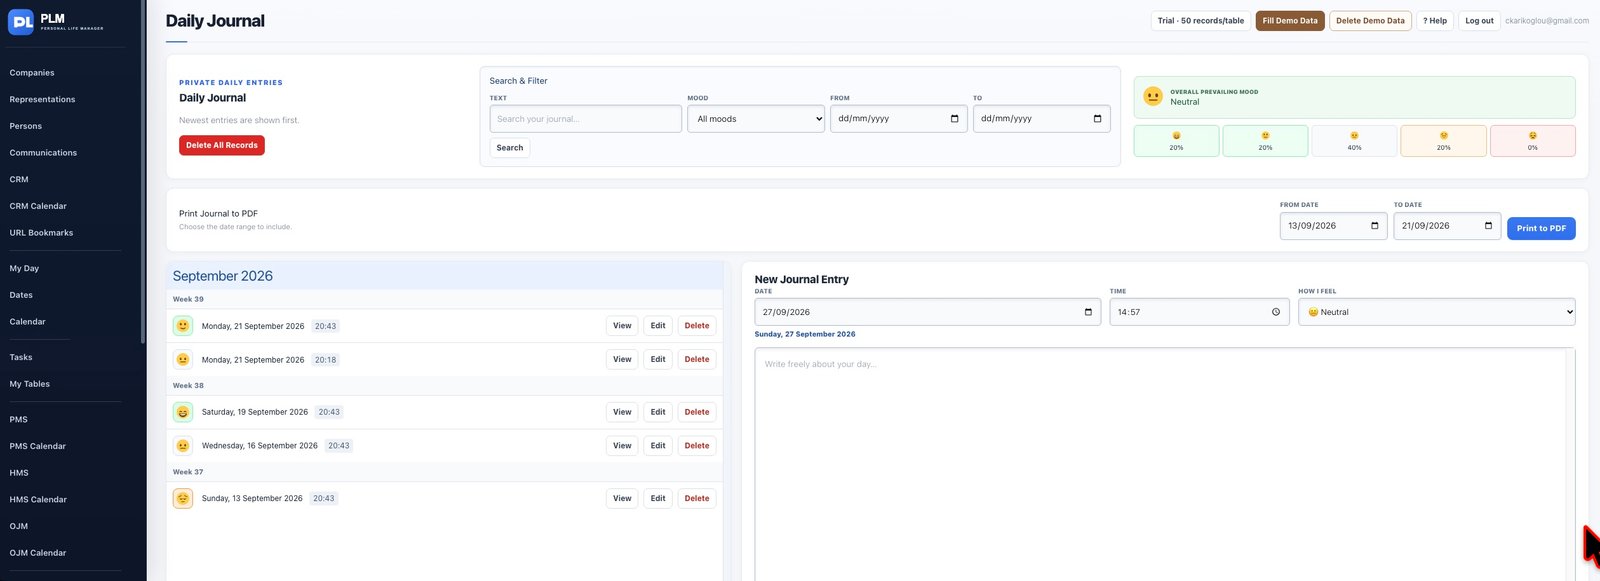Viewport: 1600px width, 581px height.
Task: View the Wednesday 16 September entry
Action: coord(622,446)
